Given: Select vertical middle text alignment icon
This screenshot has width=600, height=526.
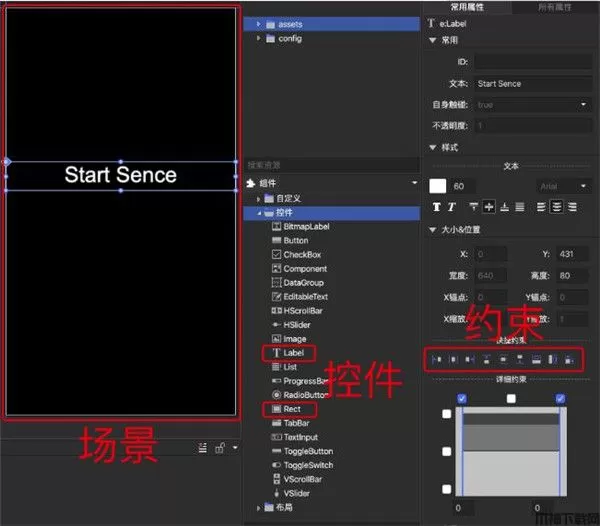Looking at the screenshot, I should (x=489, y=207).
